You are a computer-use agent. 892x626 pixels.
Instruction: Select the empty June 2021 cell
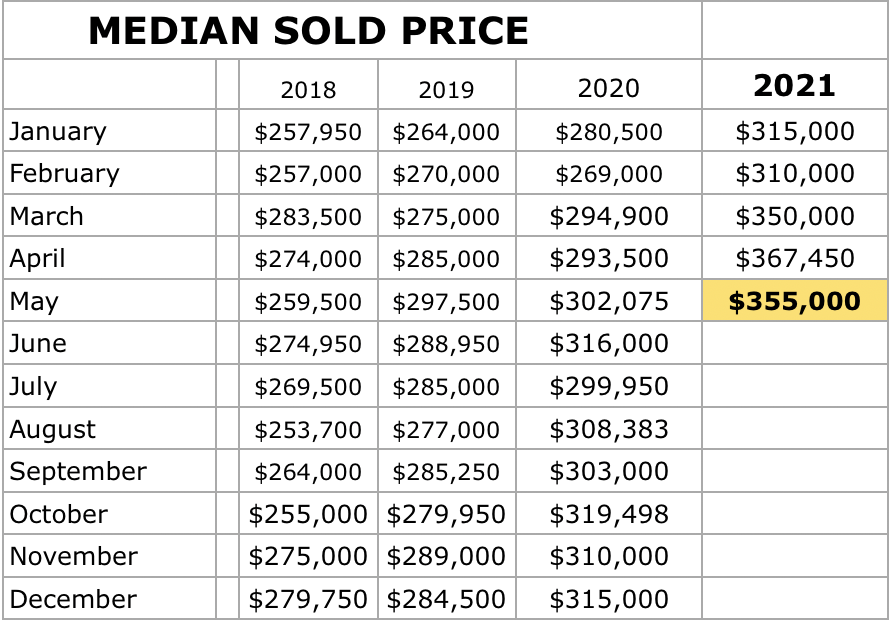point(794,344)
